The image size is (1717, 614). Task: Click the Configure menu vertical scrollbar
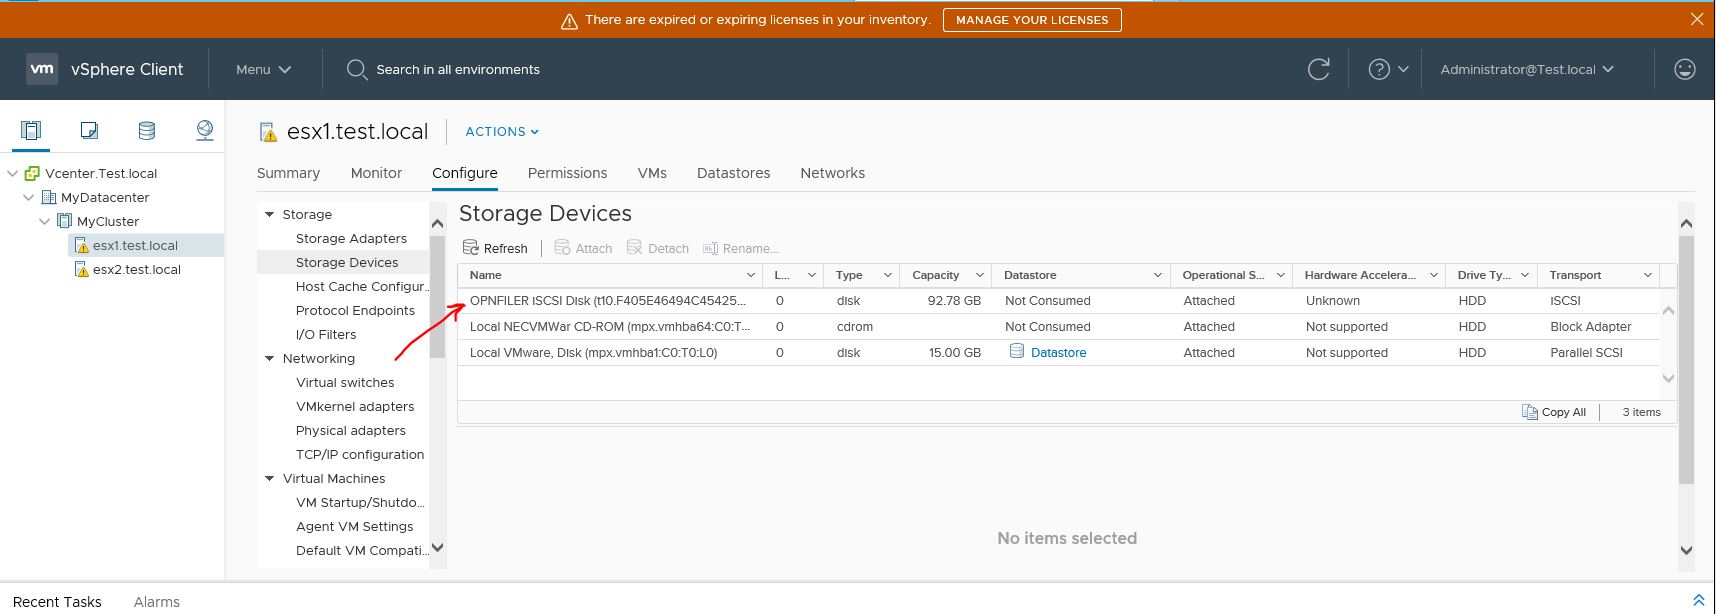point(437,296)
